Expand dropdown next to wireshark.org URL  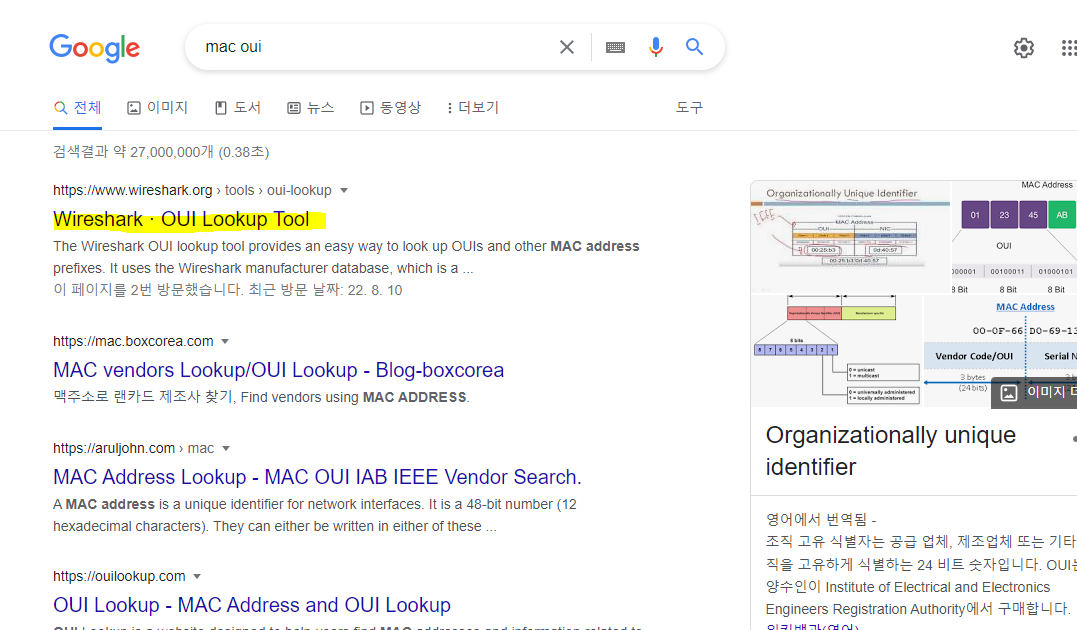[344, 190]
